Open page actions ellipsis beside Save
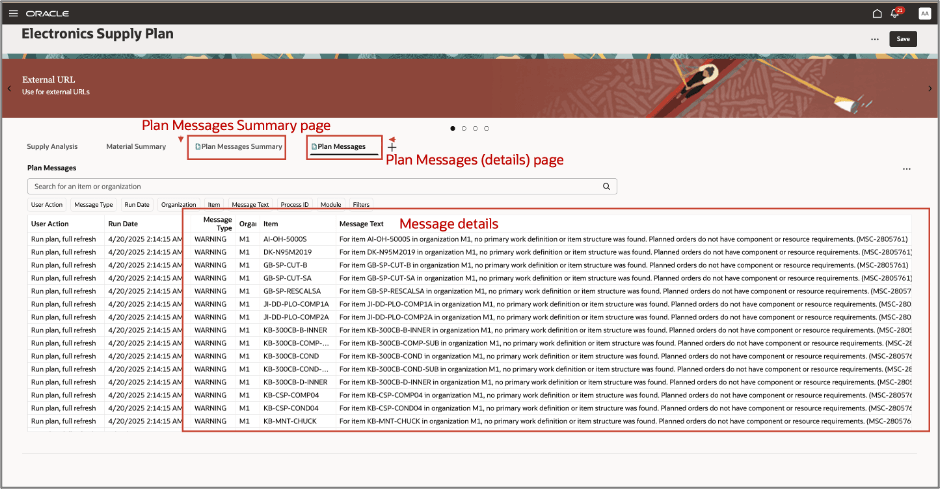This screenshot has width=940, height=490. (x=875, y=39)
